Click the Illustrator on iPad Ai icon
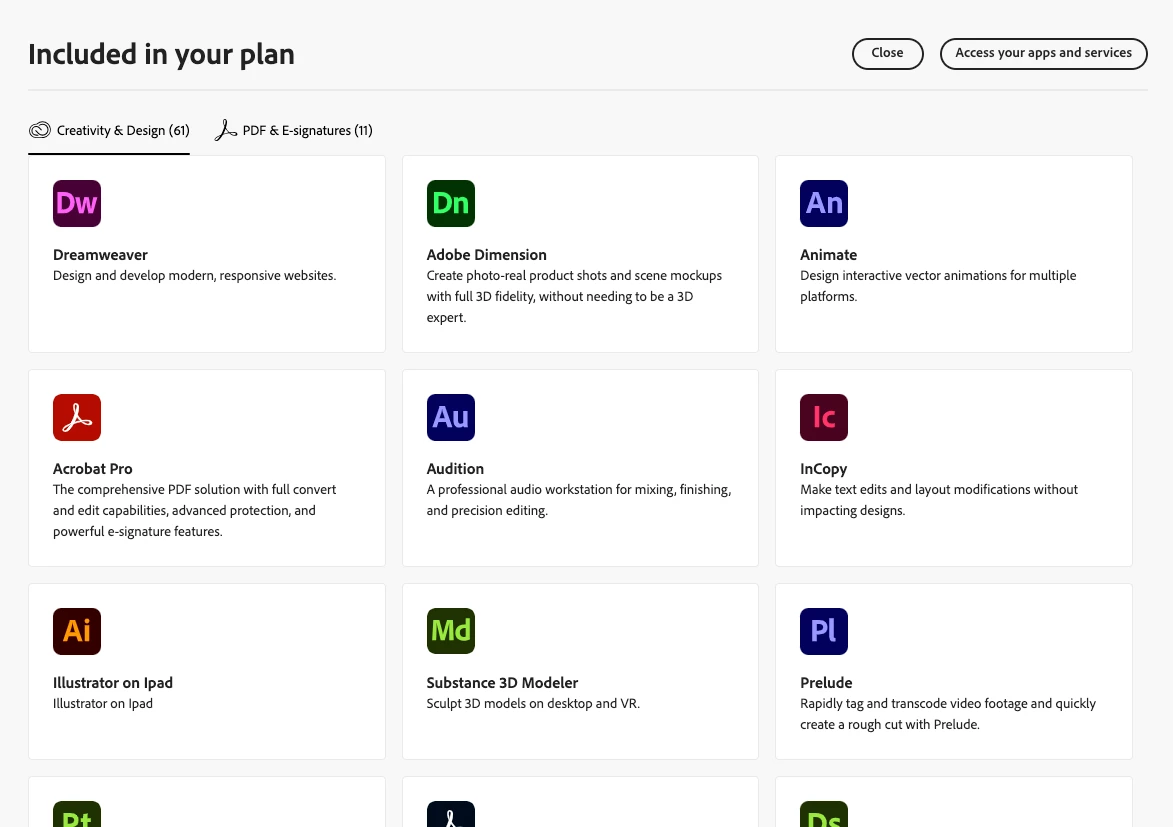 click(x=77, y=632)
